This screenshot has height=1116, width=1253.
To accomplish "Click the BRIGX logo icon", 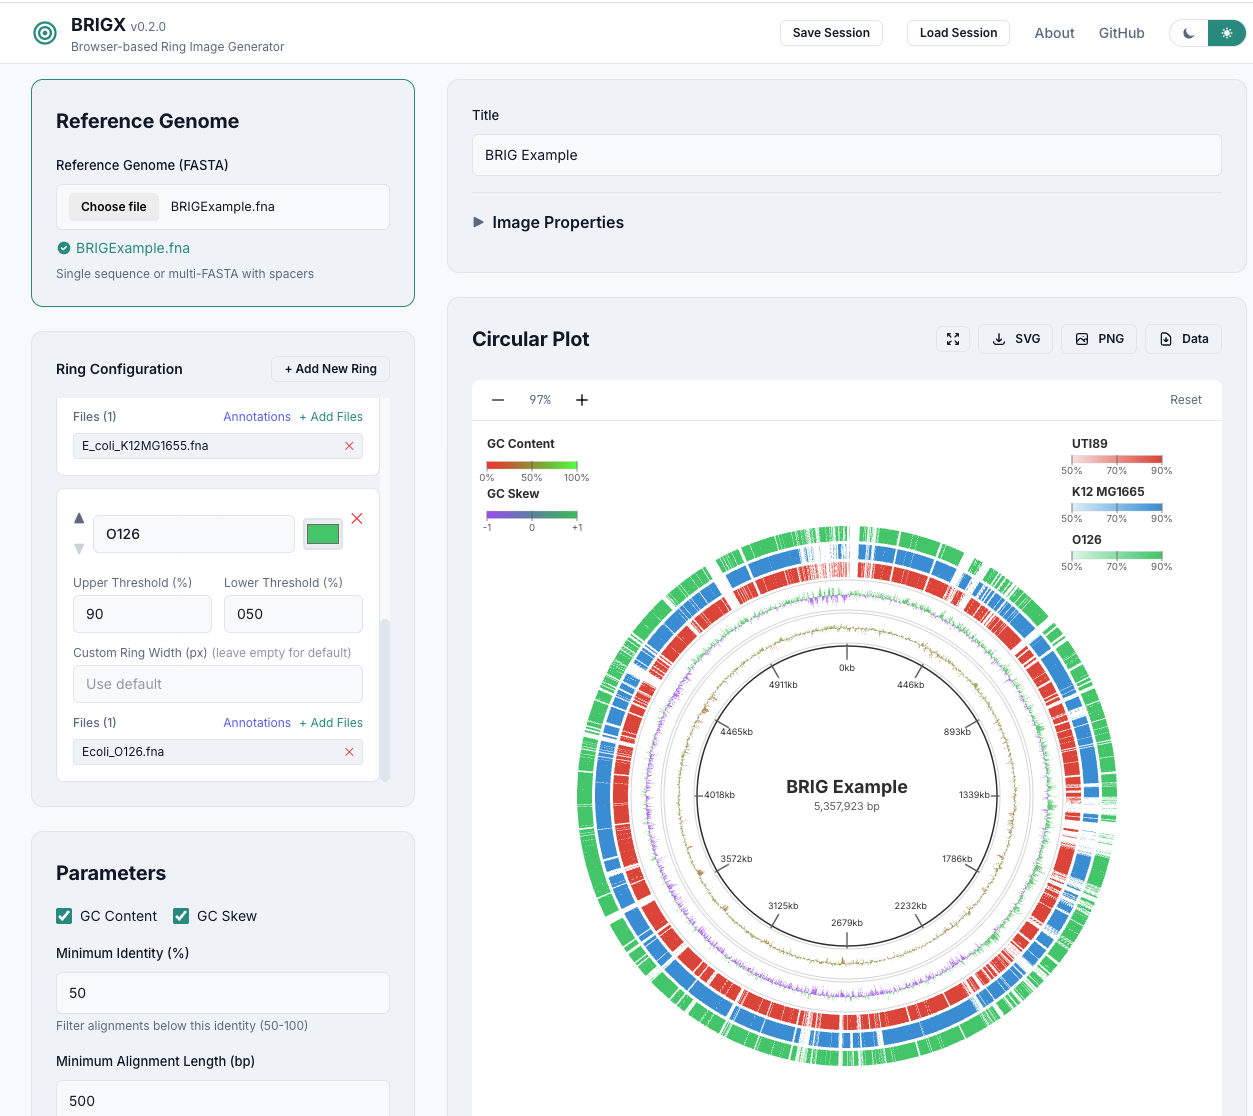I will 45,33.
